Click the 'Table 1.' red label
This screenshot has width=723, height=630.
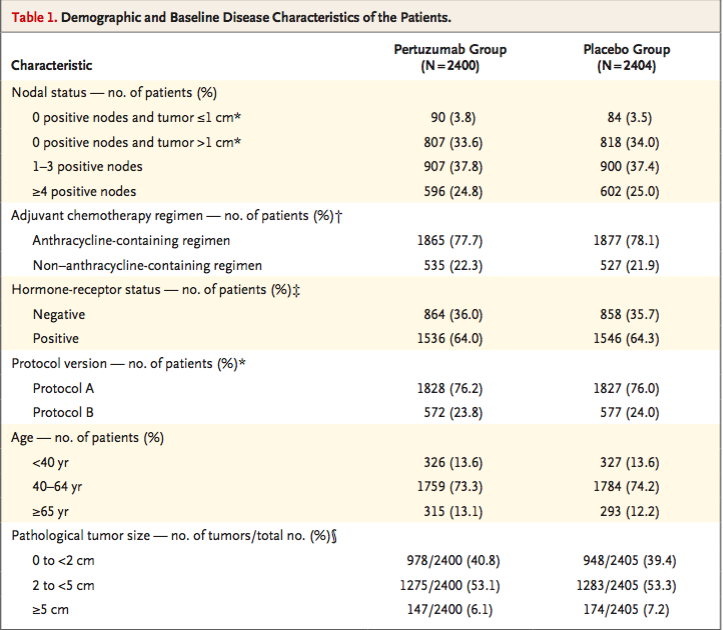(x=35, y=18)
